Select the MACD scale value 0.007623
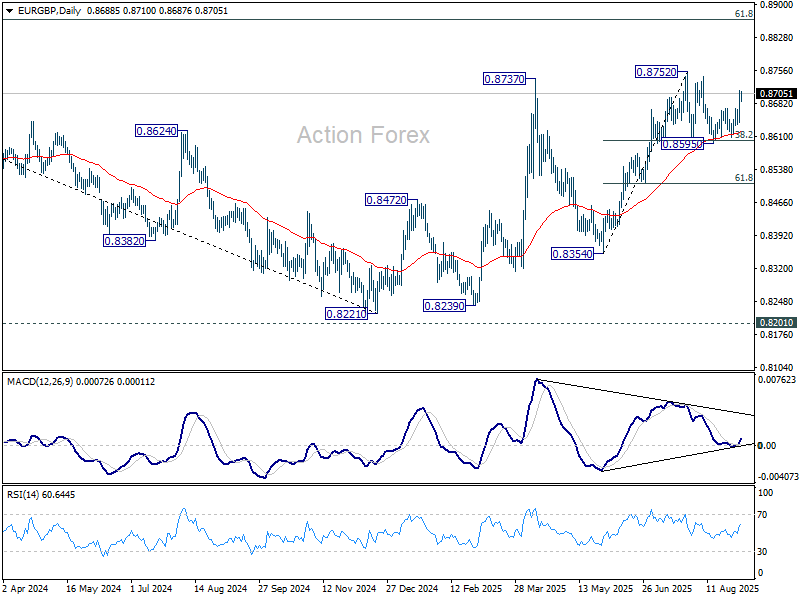Viewport: 800px width, 600px height. pos(777,380)
